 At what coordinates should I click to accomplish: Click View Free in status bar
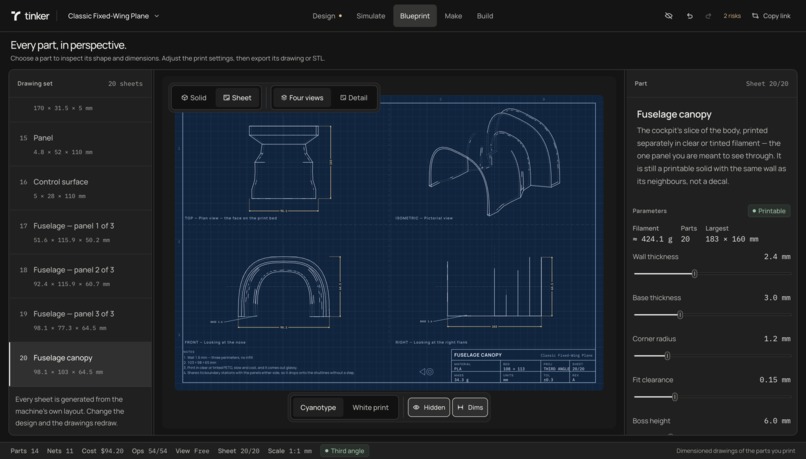[x=192, y=451]
